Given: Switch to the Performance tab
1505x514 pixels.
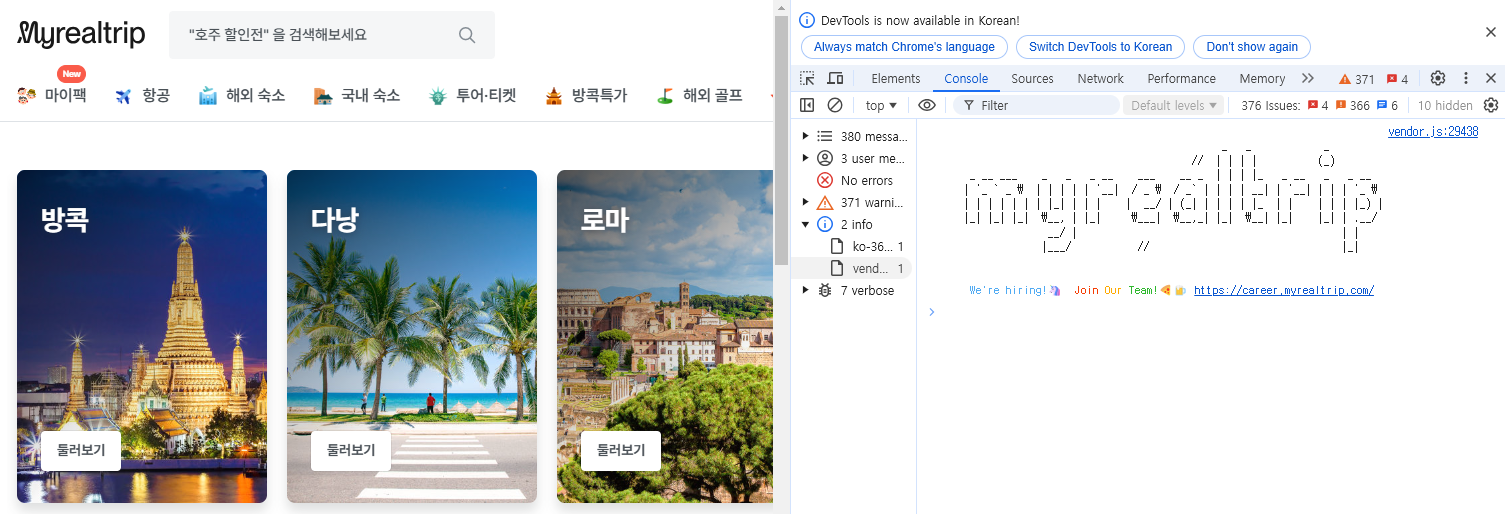Looking at the screenshot, I should (x=1182, y=78).
